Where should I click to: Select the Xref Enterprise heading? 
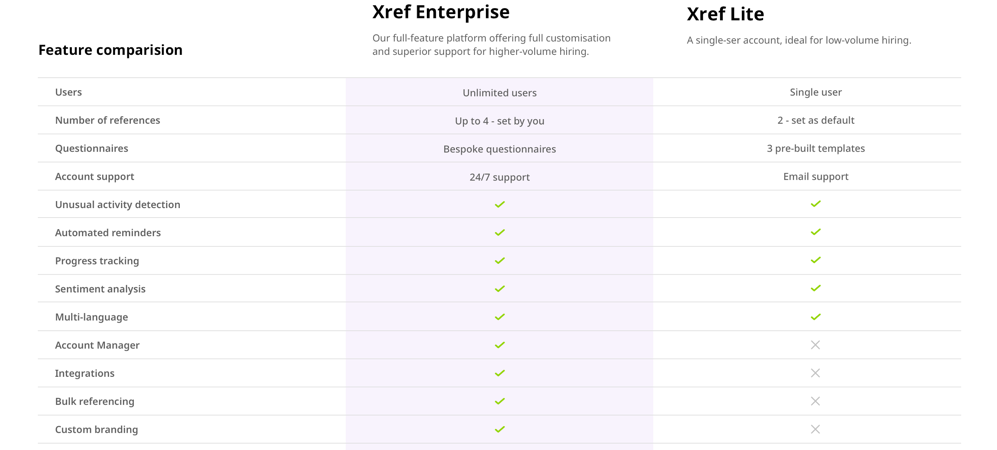441,12
